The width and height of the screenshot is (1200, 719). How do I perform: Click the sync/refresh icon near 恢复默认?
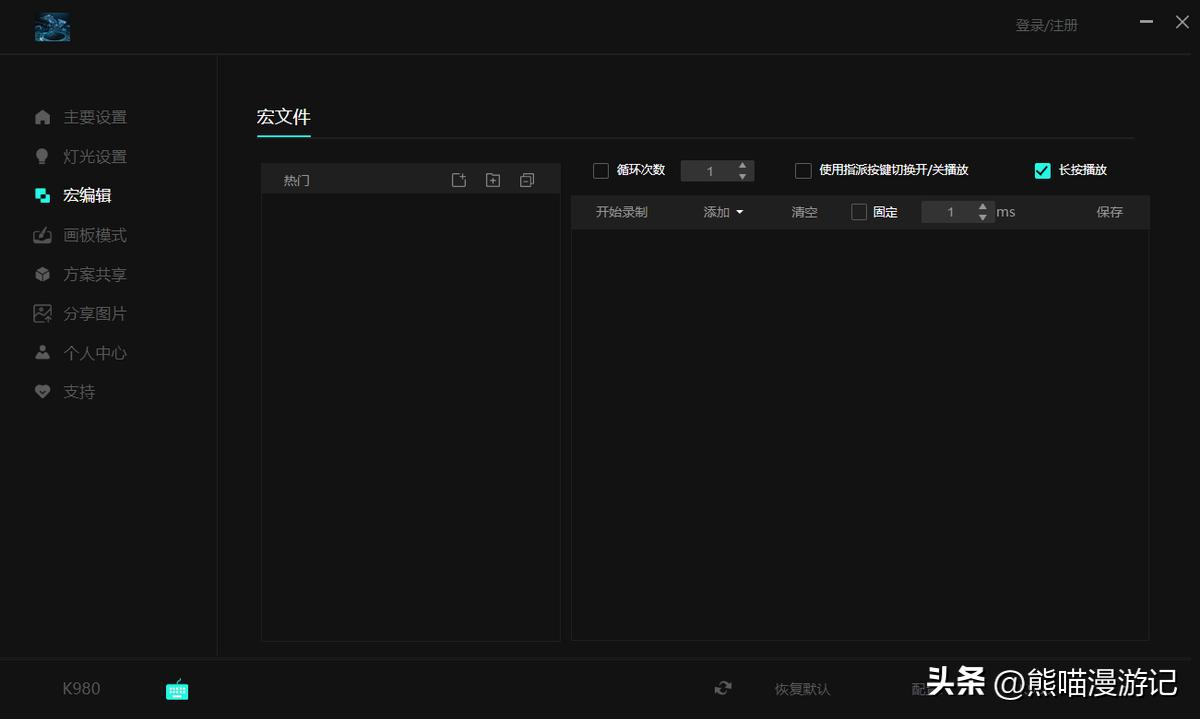pyautogui.click(x=722, y=689)
